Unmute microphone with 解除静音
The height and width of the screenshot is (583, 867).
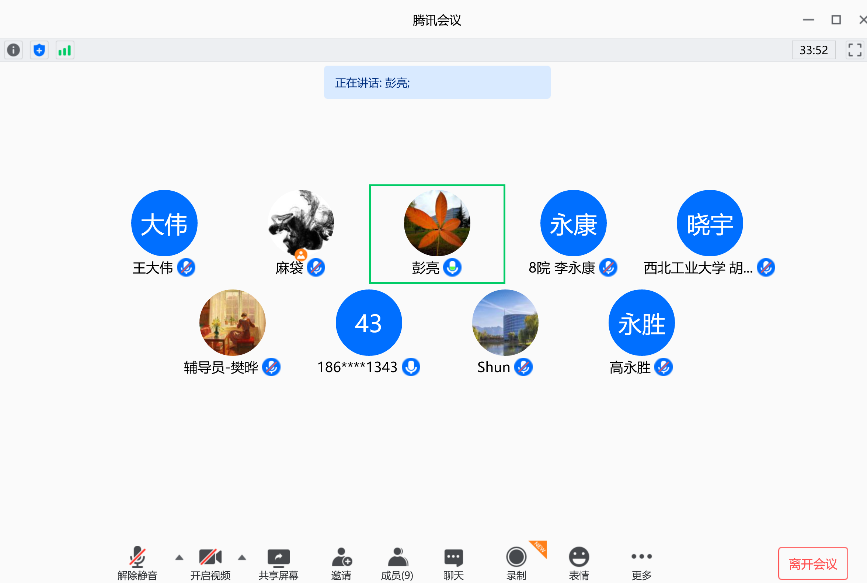click(x=137, y=563)
